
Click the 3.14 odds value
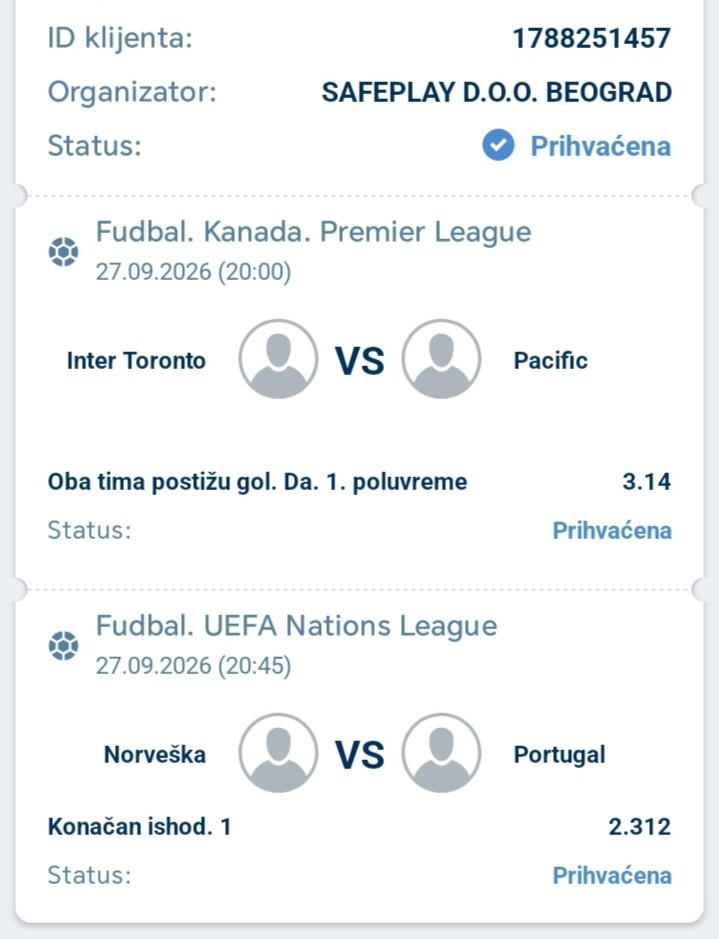[647, 481]
